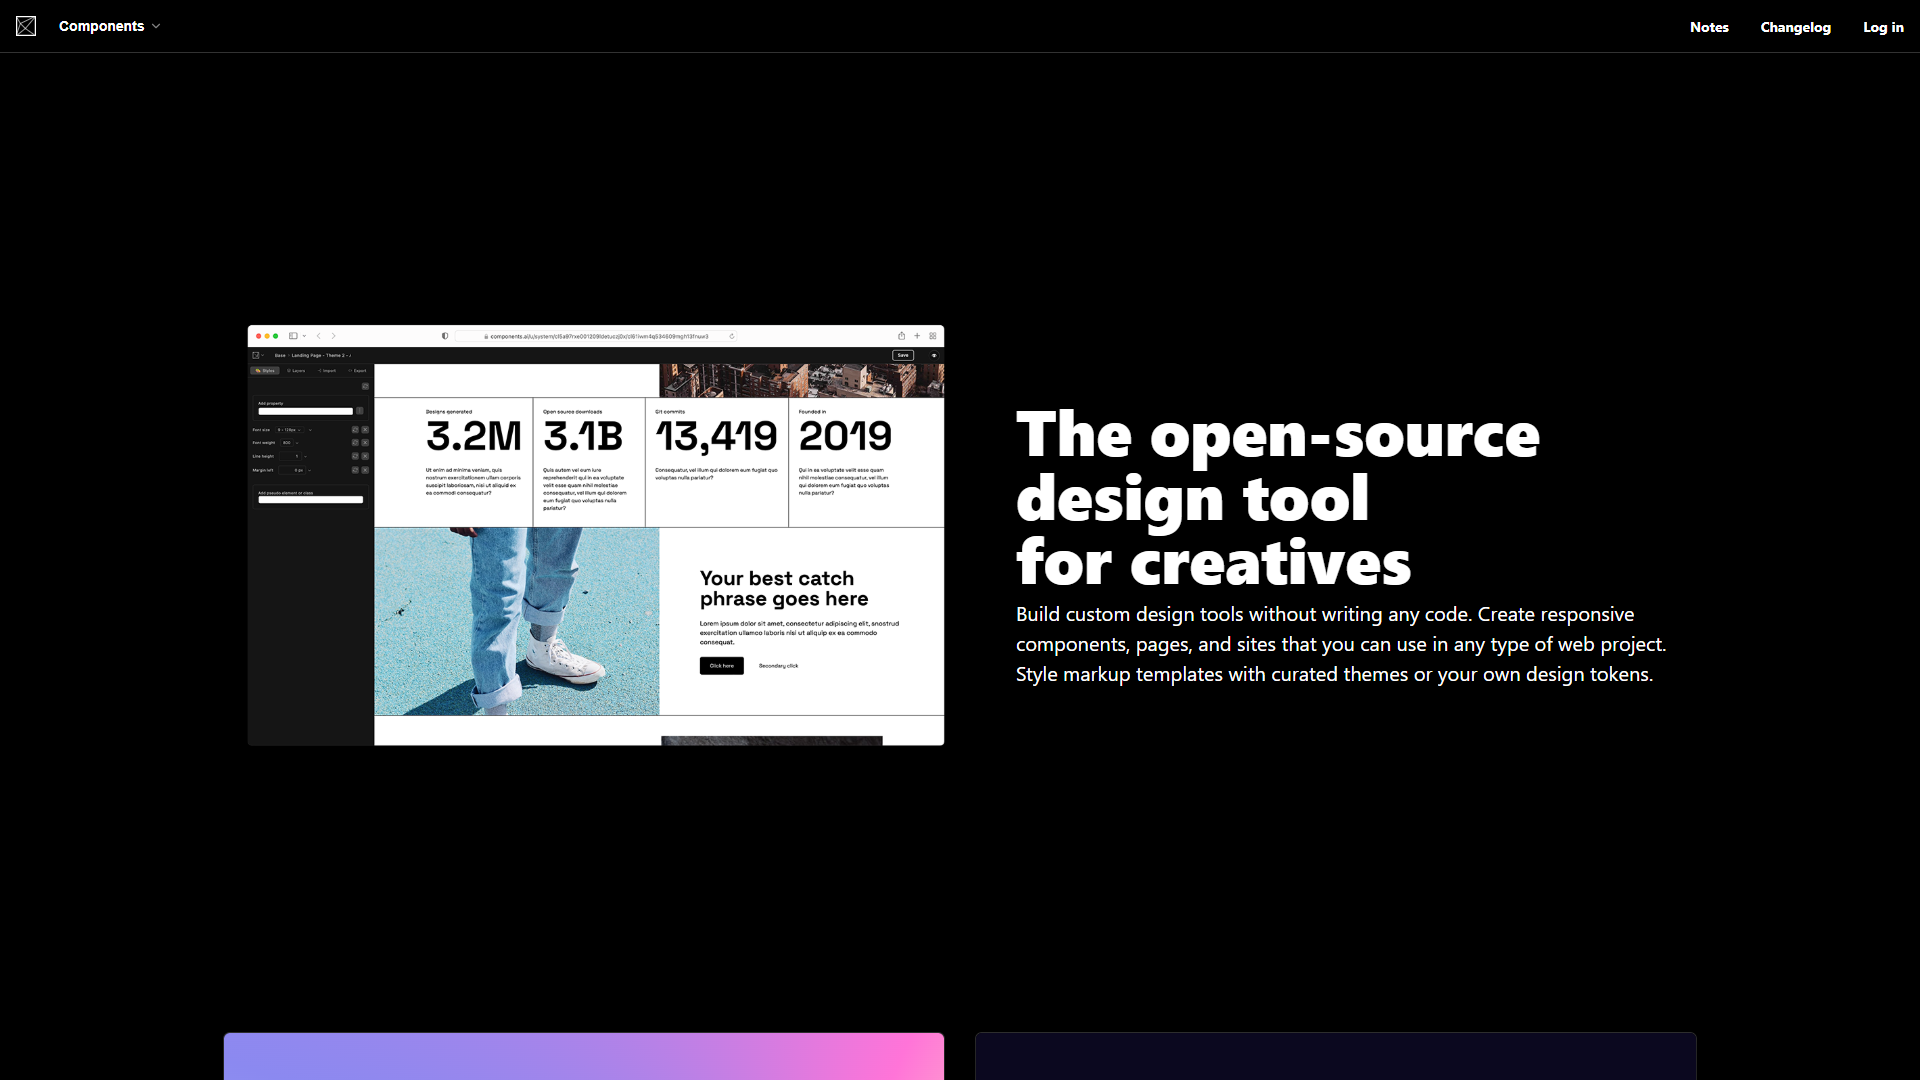This screenshot has width=1920, height=1080.
Task: Click the Log in link
Action: (x=1883, y=27)
